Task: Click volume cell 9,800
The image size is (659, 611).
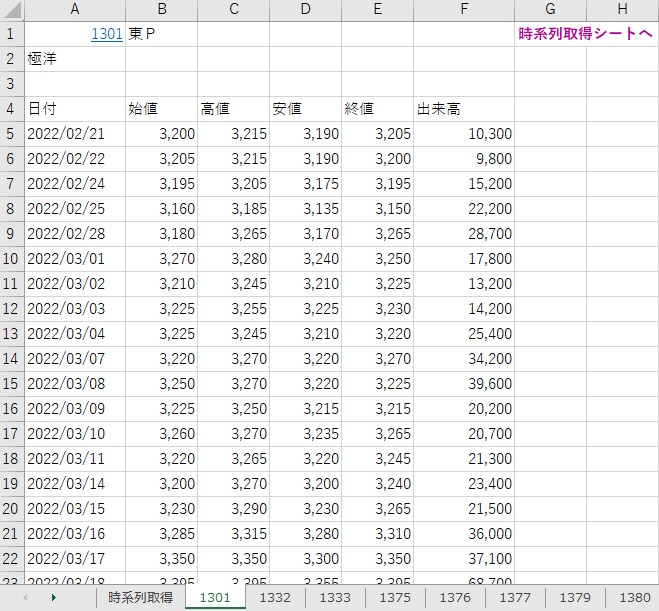Action: (x=464, y=159)
